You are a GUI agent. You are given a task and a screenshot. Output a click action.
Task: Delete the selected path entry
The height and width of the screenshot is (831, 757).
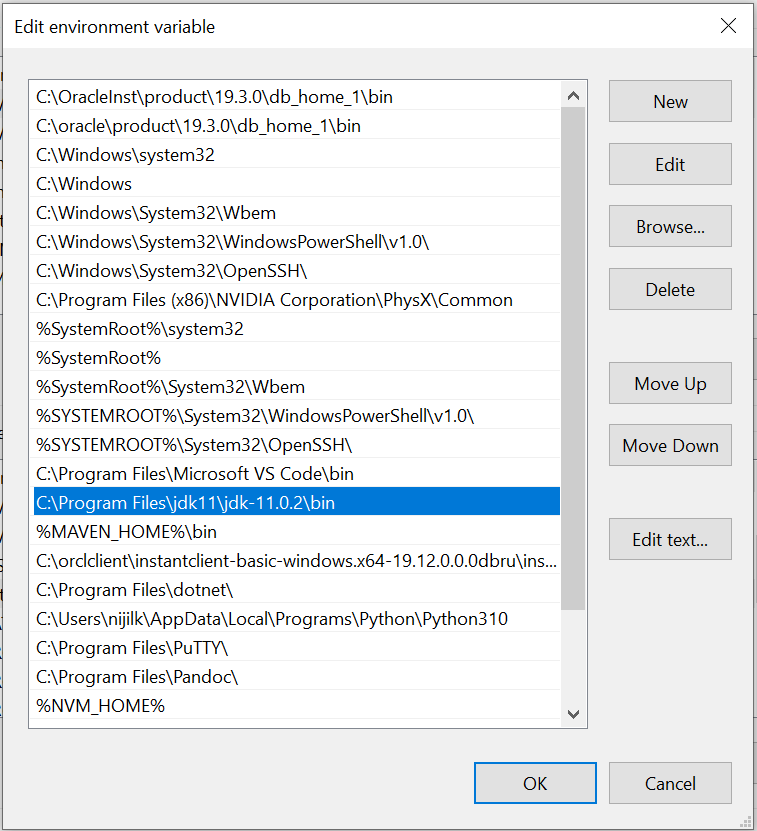670,290
